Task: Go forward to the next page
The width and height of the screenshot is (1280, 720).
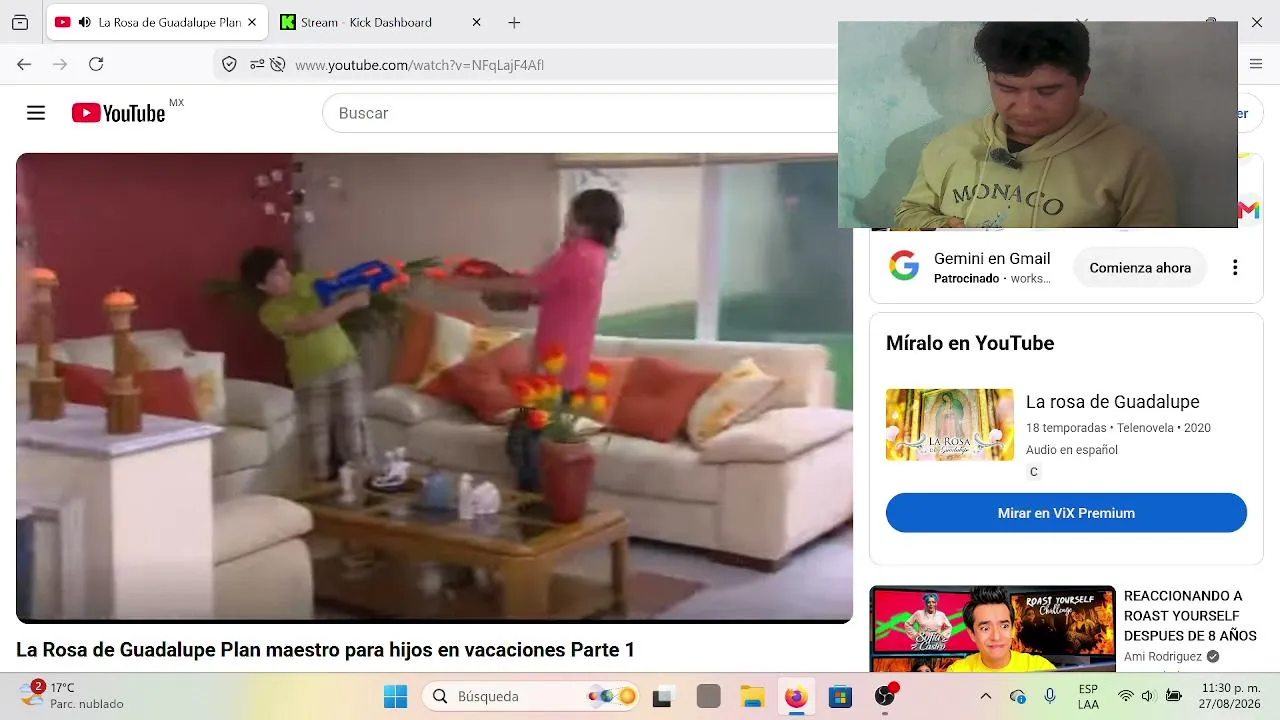Action: click(x=60, y=64)
